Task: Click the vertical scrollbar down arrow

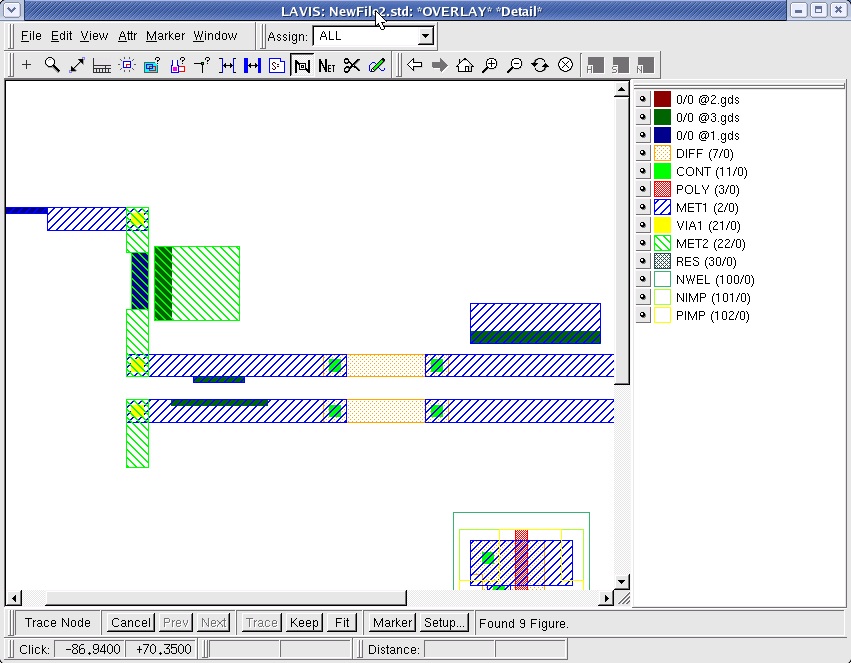Action: (622, 582)
